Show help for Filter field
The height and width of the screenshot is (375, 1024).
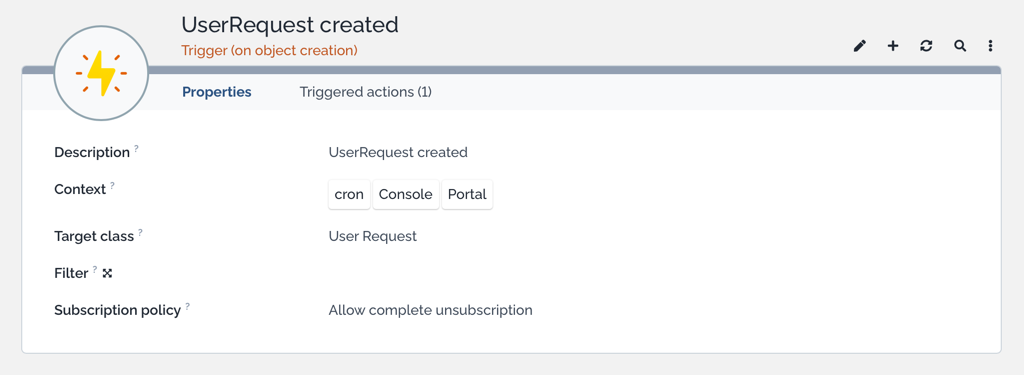95,269
